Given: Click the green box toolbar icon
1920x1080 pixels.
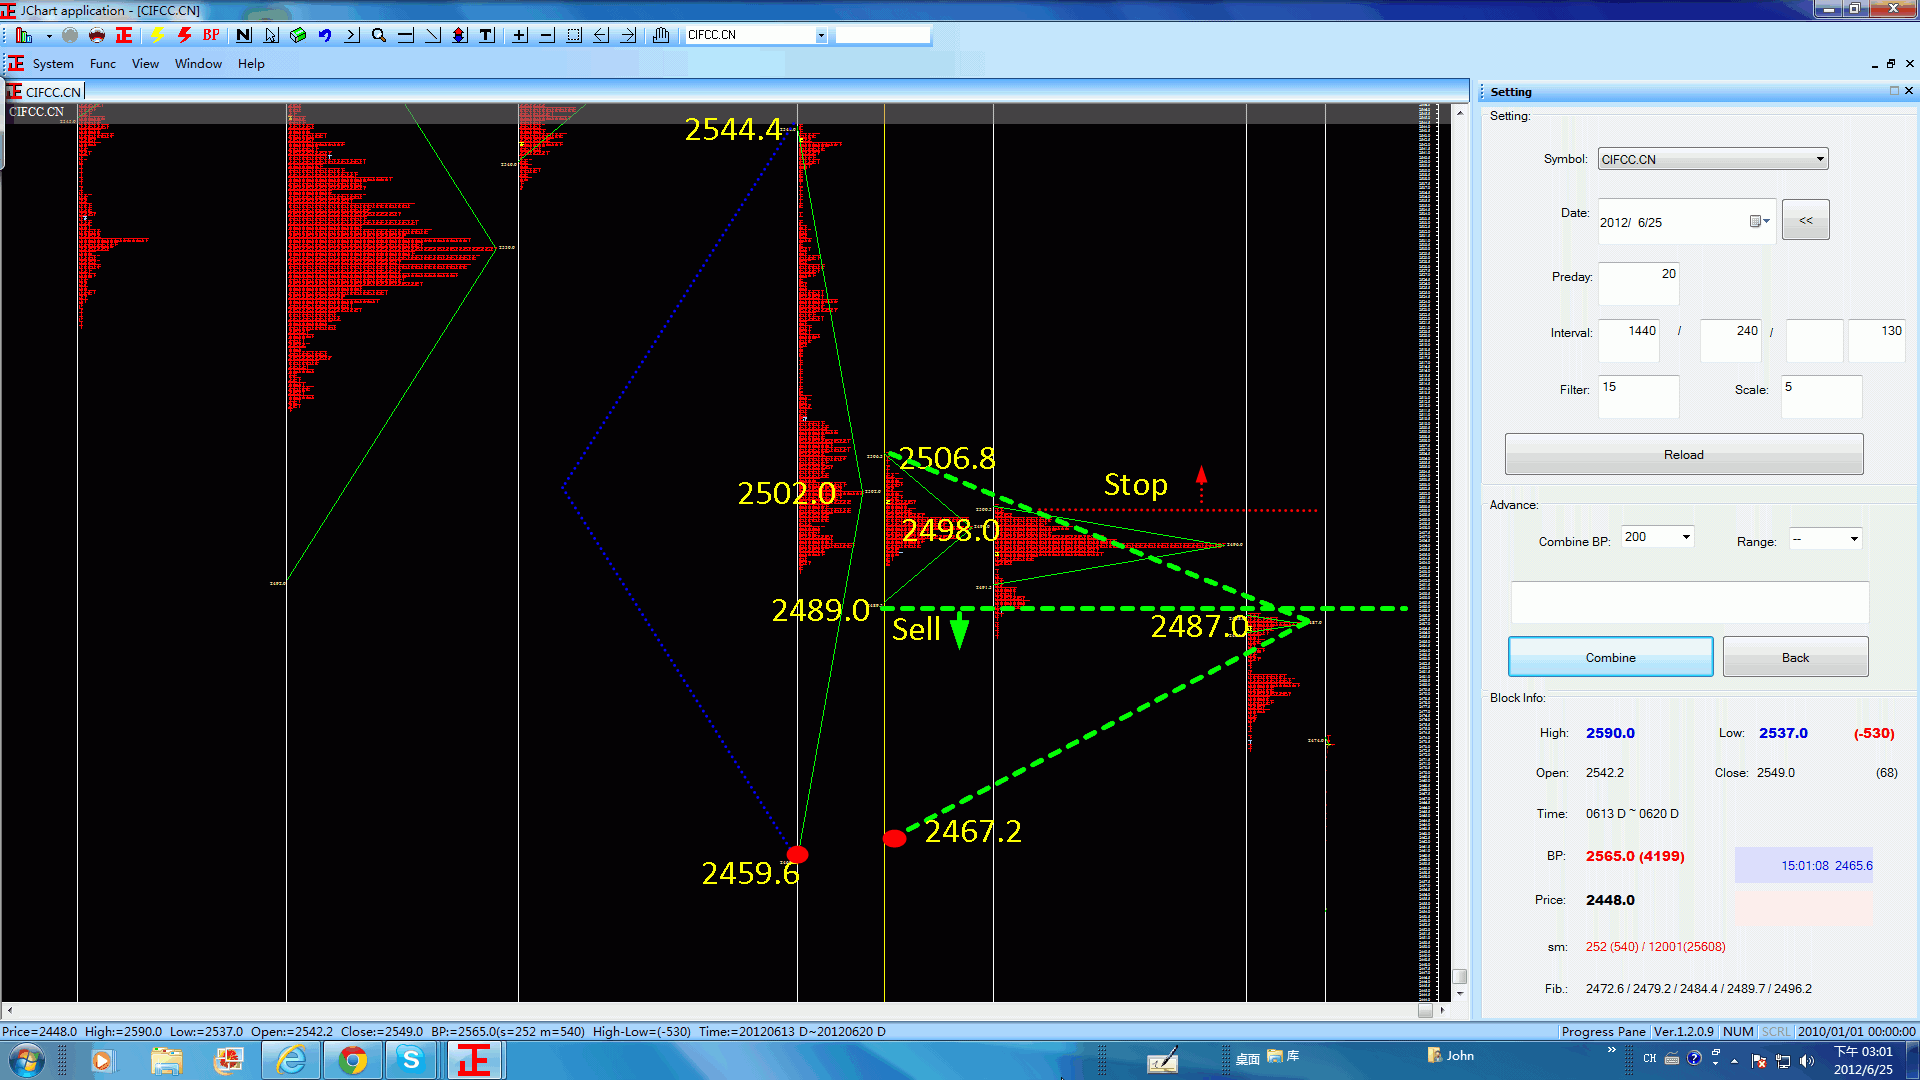Looking at the screenshot, I should tap(298, 35).
